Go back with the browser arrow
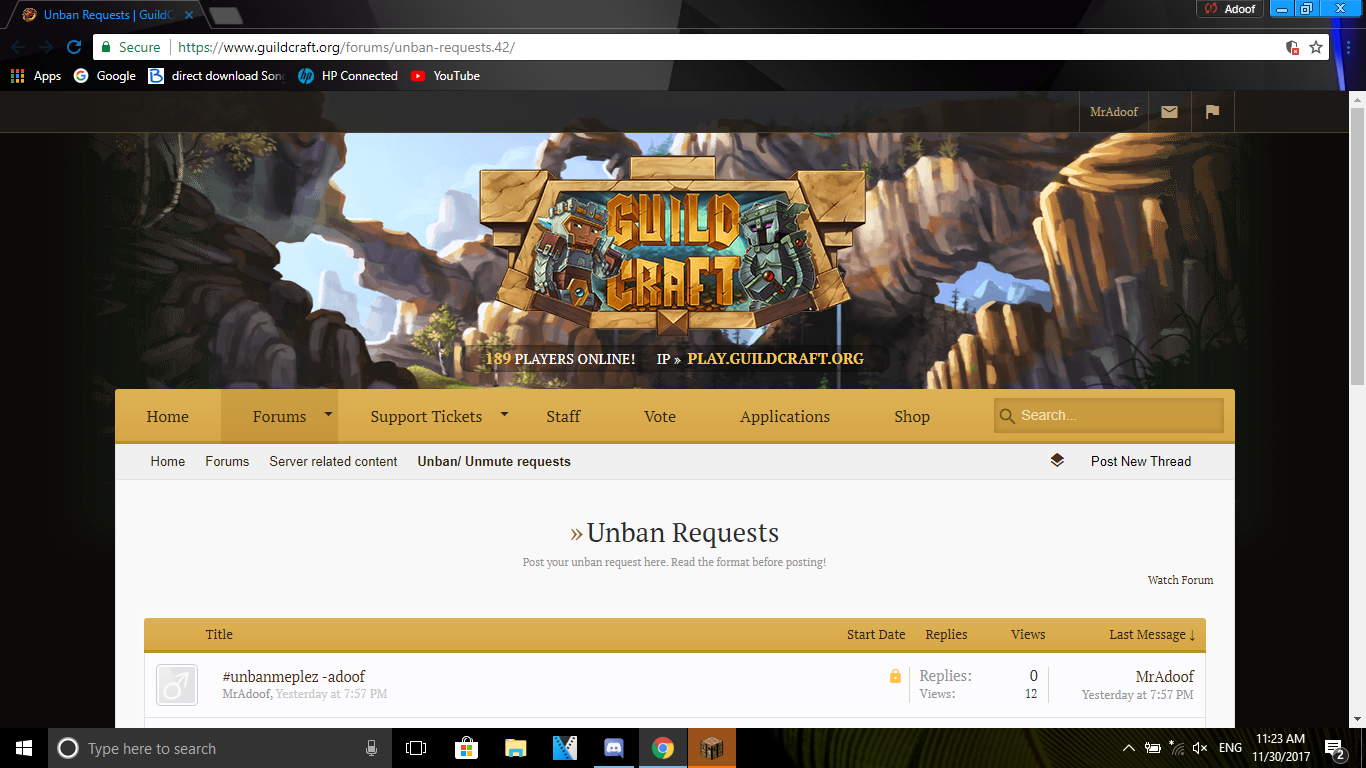The height and width of the screenshot is (768, 1366). click(x=19, y=47)
